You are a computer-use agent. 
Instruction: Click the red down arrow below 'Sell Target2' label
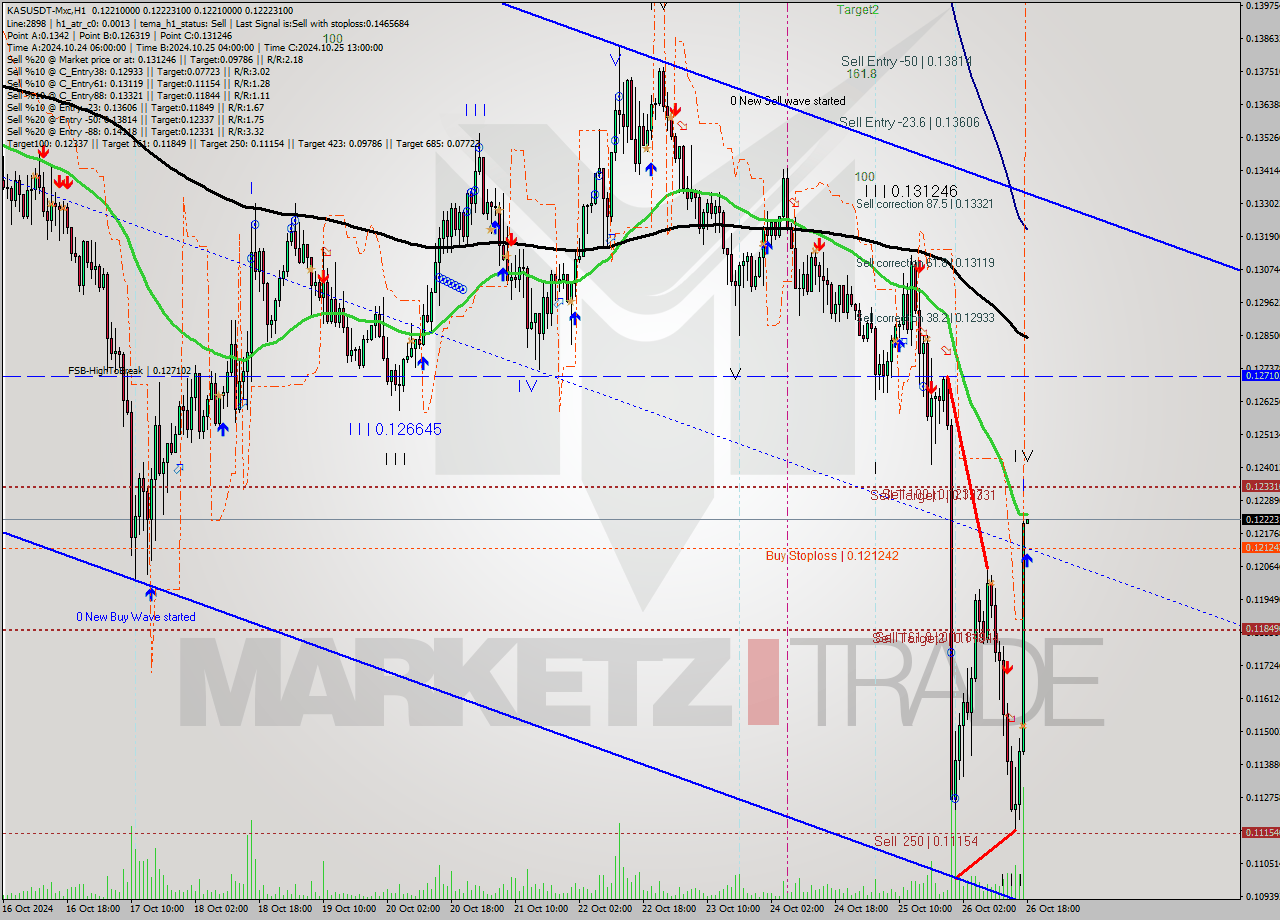pos(1007,667)
